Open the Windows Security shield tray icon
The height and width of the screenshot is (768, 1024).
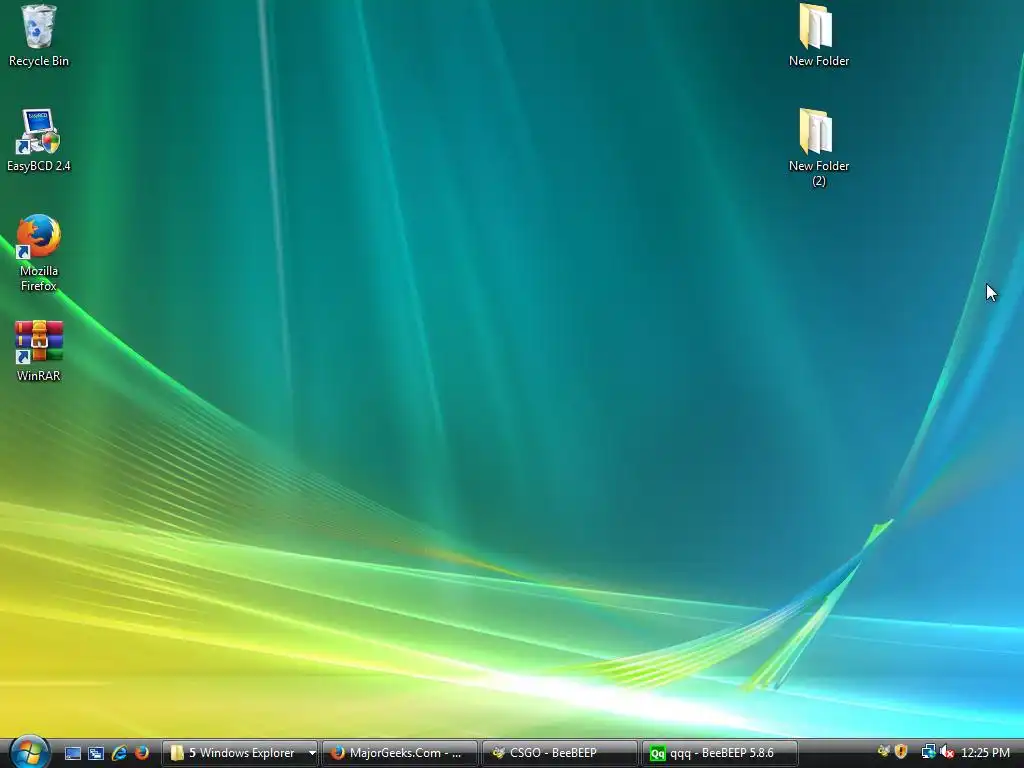(x=901, y=752)
